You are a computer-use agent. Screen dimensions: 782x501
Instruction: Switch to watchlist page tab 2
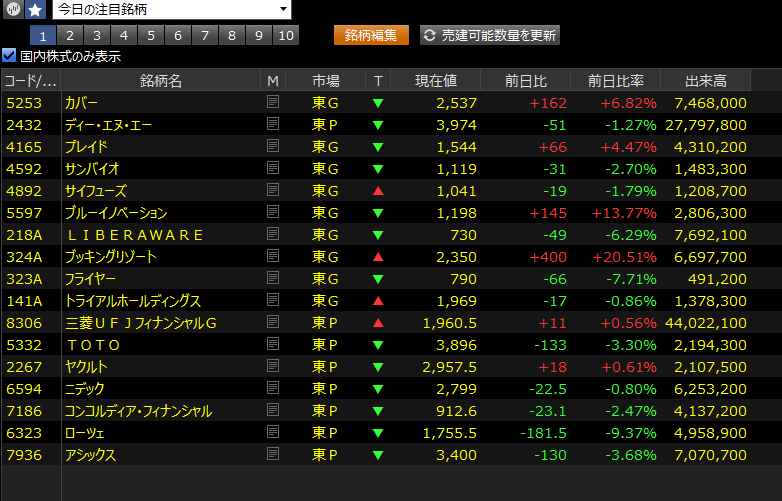click(x=70, y=35)
